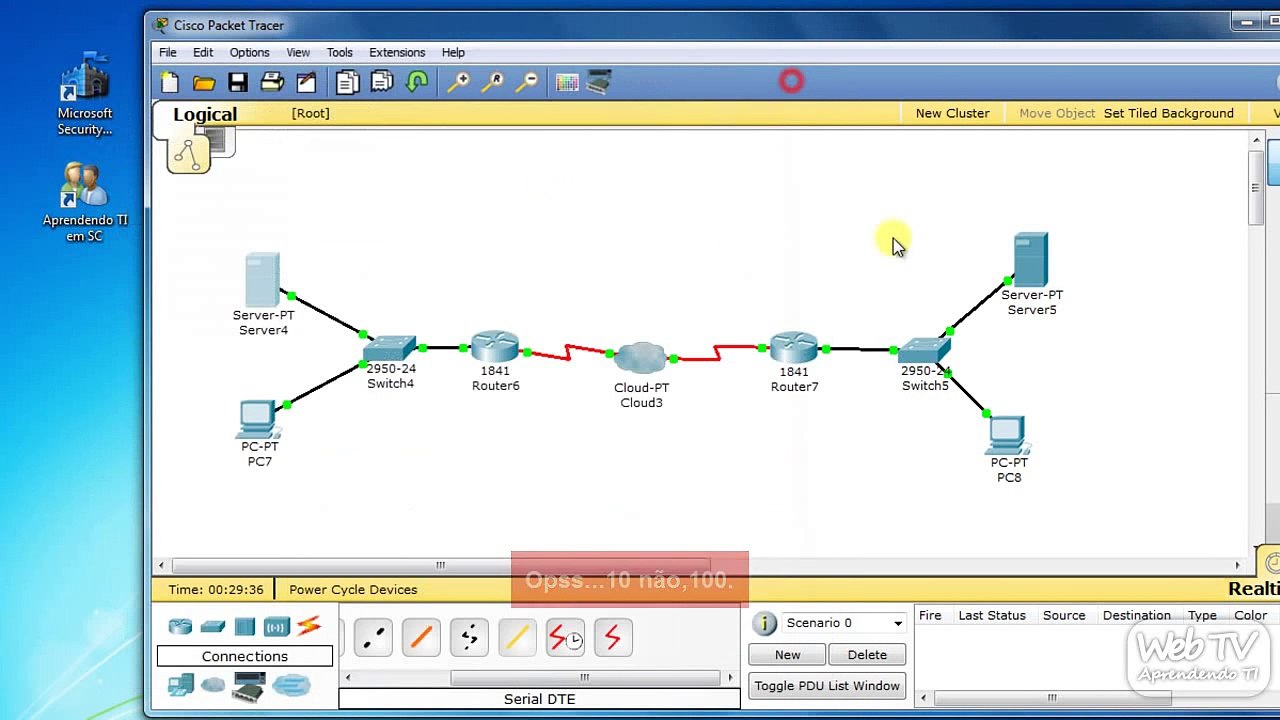Screen dimensions: 1280x720
Task: Select the Connections lightning bolt category
Action: [309, 626]
